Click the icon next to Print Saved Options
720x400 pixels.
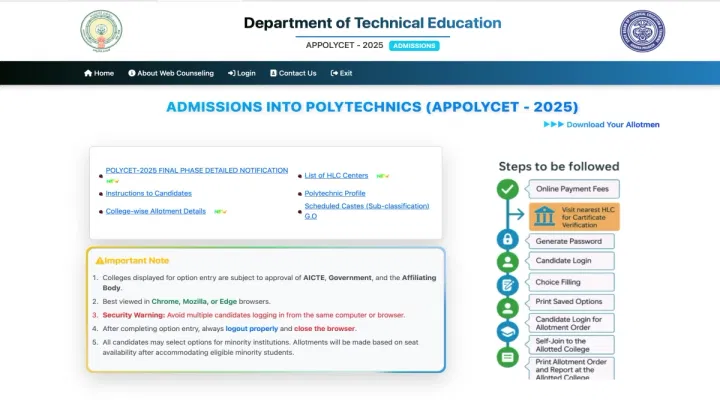pos(508,307)
